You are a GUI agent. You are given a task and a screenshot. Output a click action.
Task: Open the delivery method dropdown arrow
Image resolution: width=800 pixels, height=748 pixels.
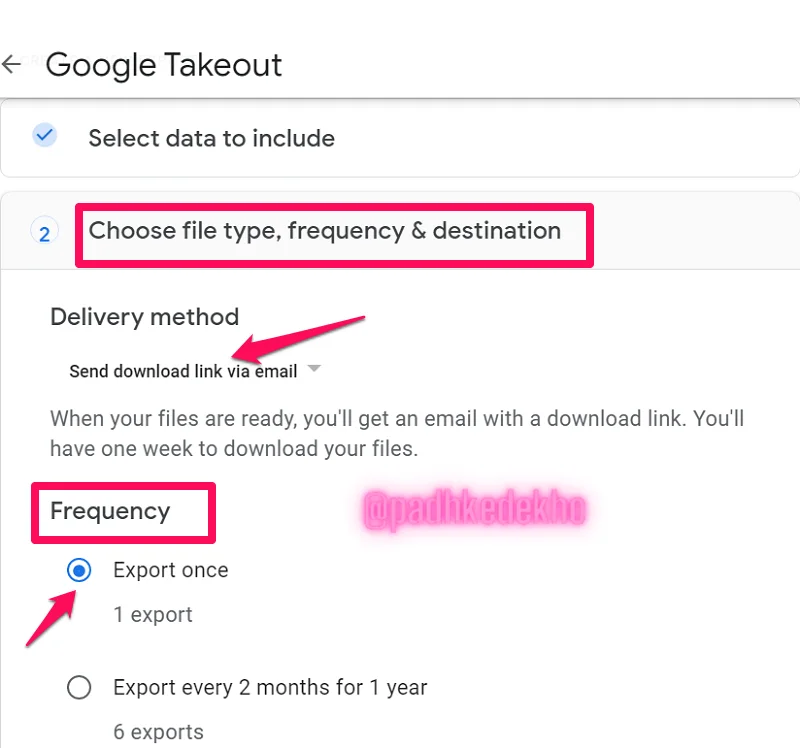[x=315, y=368]
